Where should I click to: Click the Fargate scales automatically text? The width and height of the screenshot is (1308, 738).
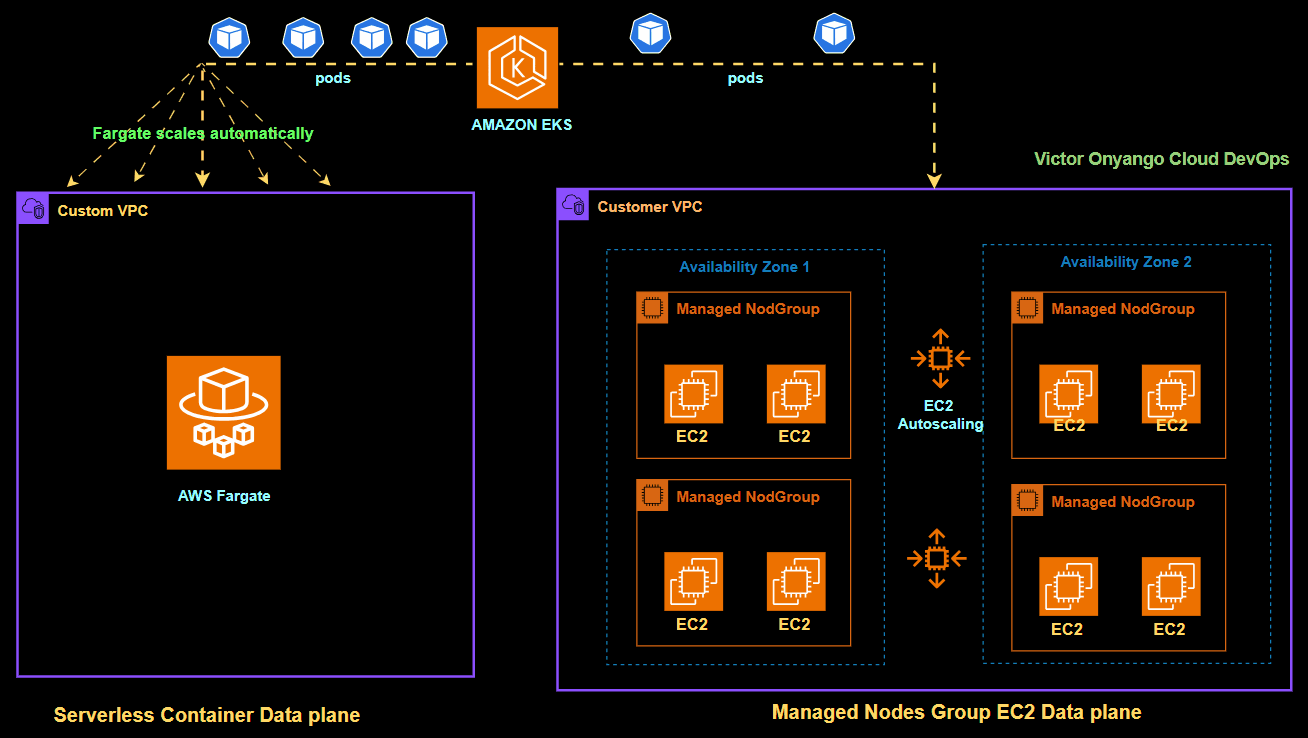tap(203, 132)
